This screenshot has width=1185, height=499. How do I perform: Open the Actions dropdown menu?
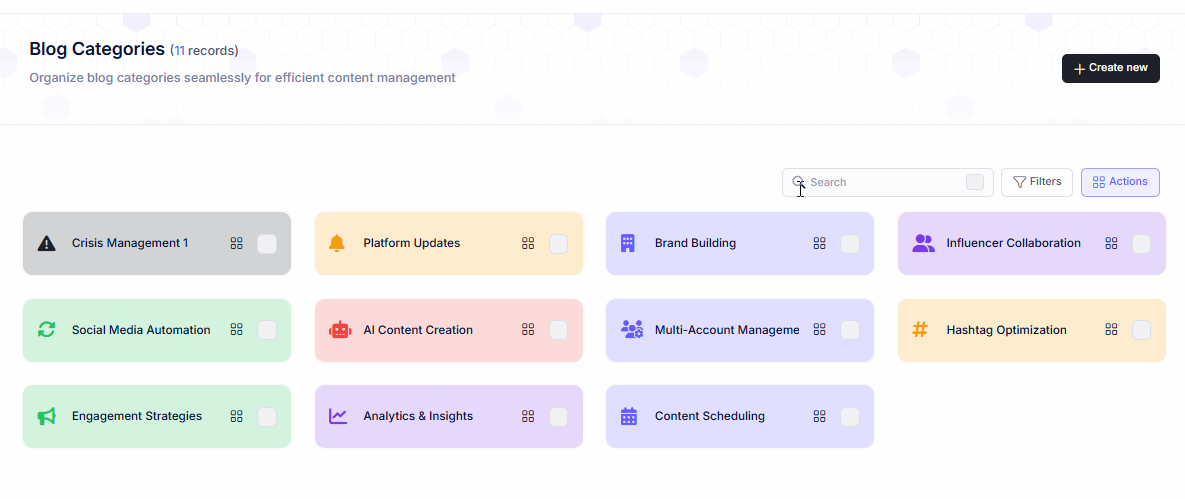tap(1120, 182)
